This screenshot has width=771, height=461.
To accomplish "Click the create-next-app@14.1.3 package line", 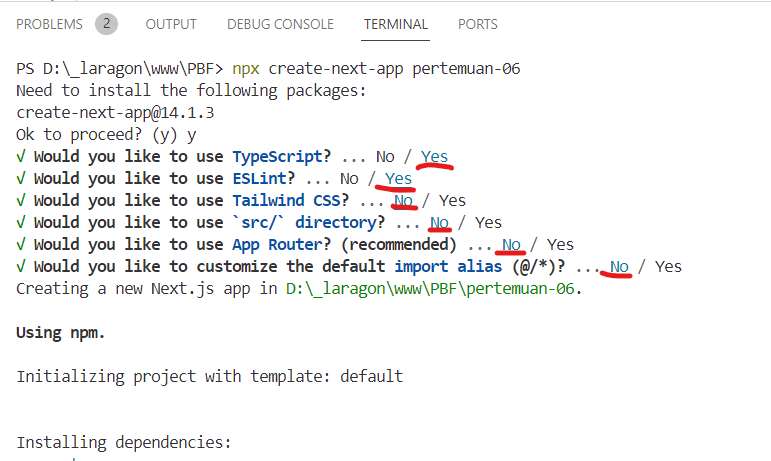I will pyautogui.click(x=115, y=113).
